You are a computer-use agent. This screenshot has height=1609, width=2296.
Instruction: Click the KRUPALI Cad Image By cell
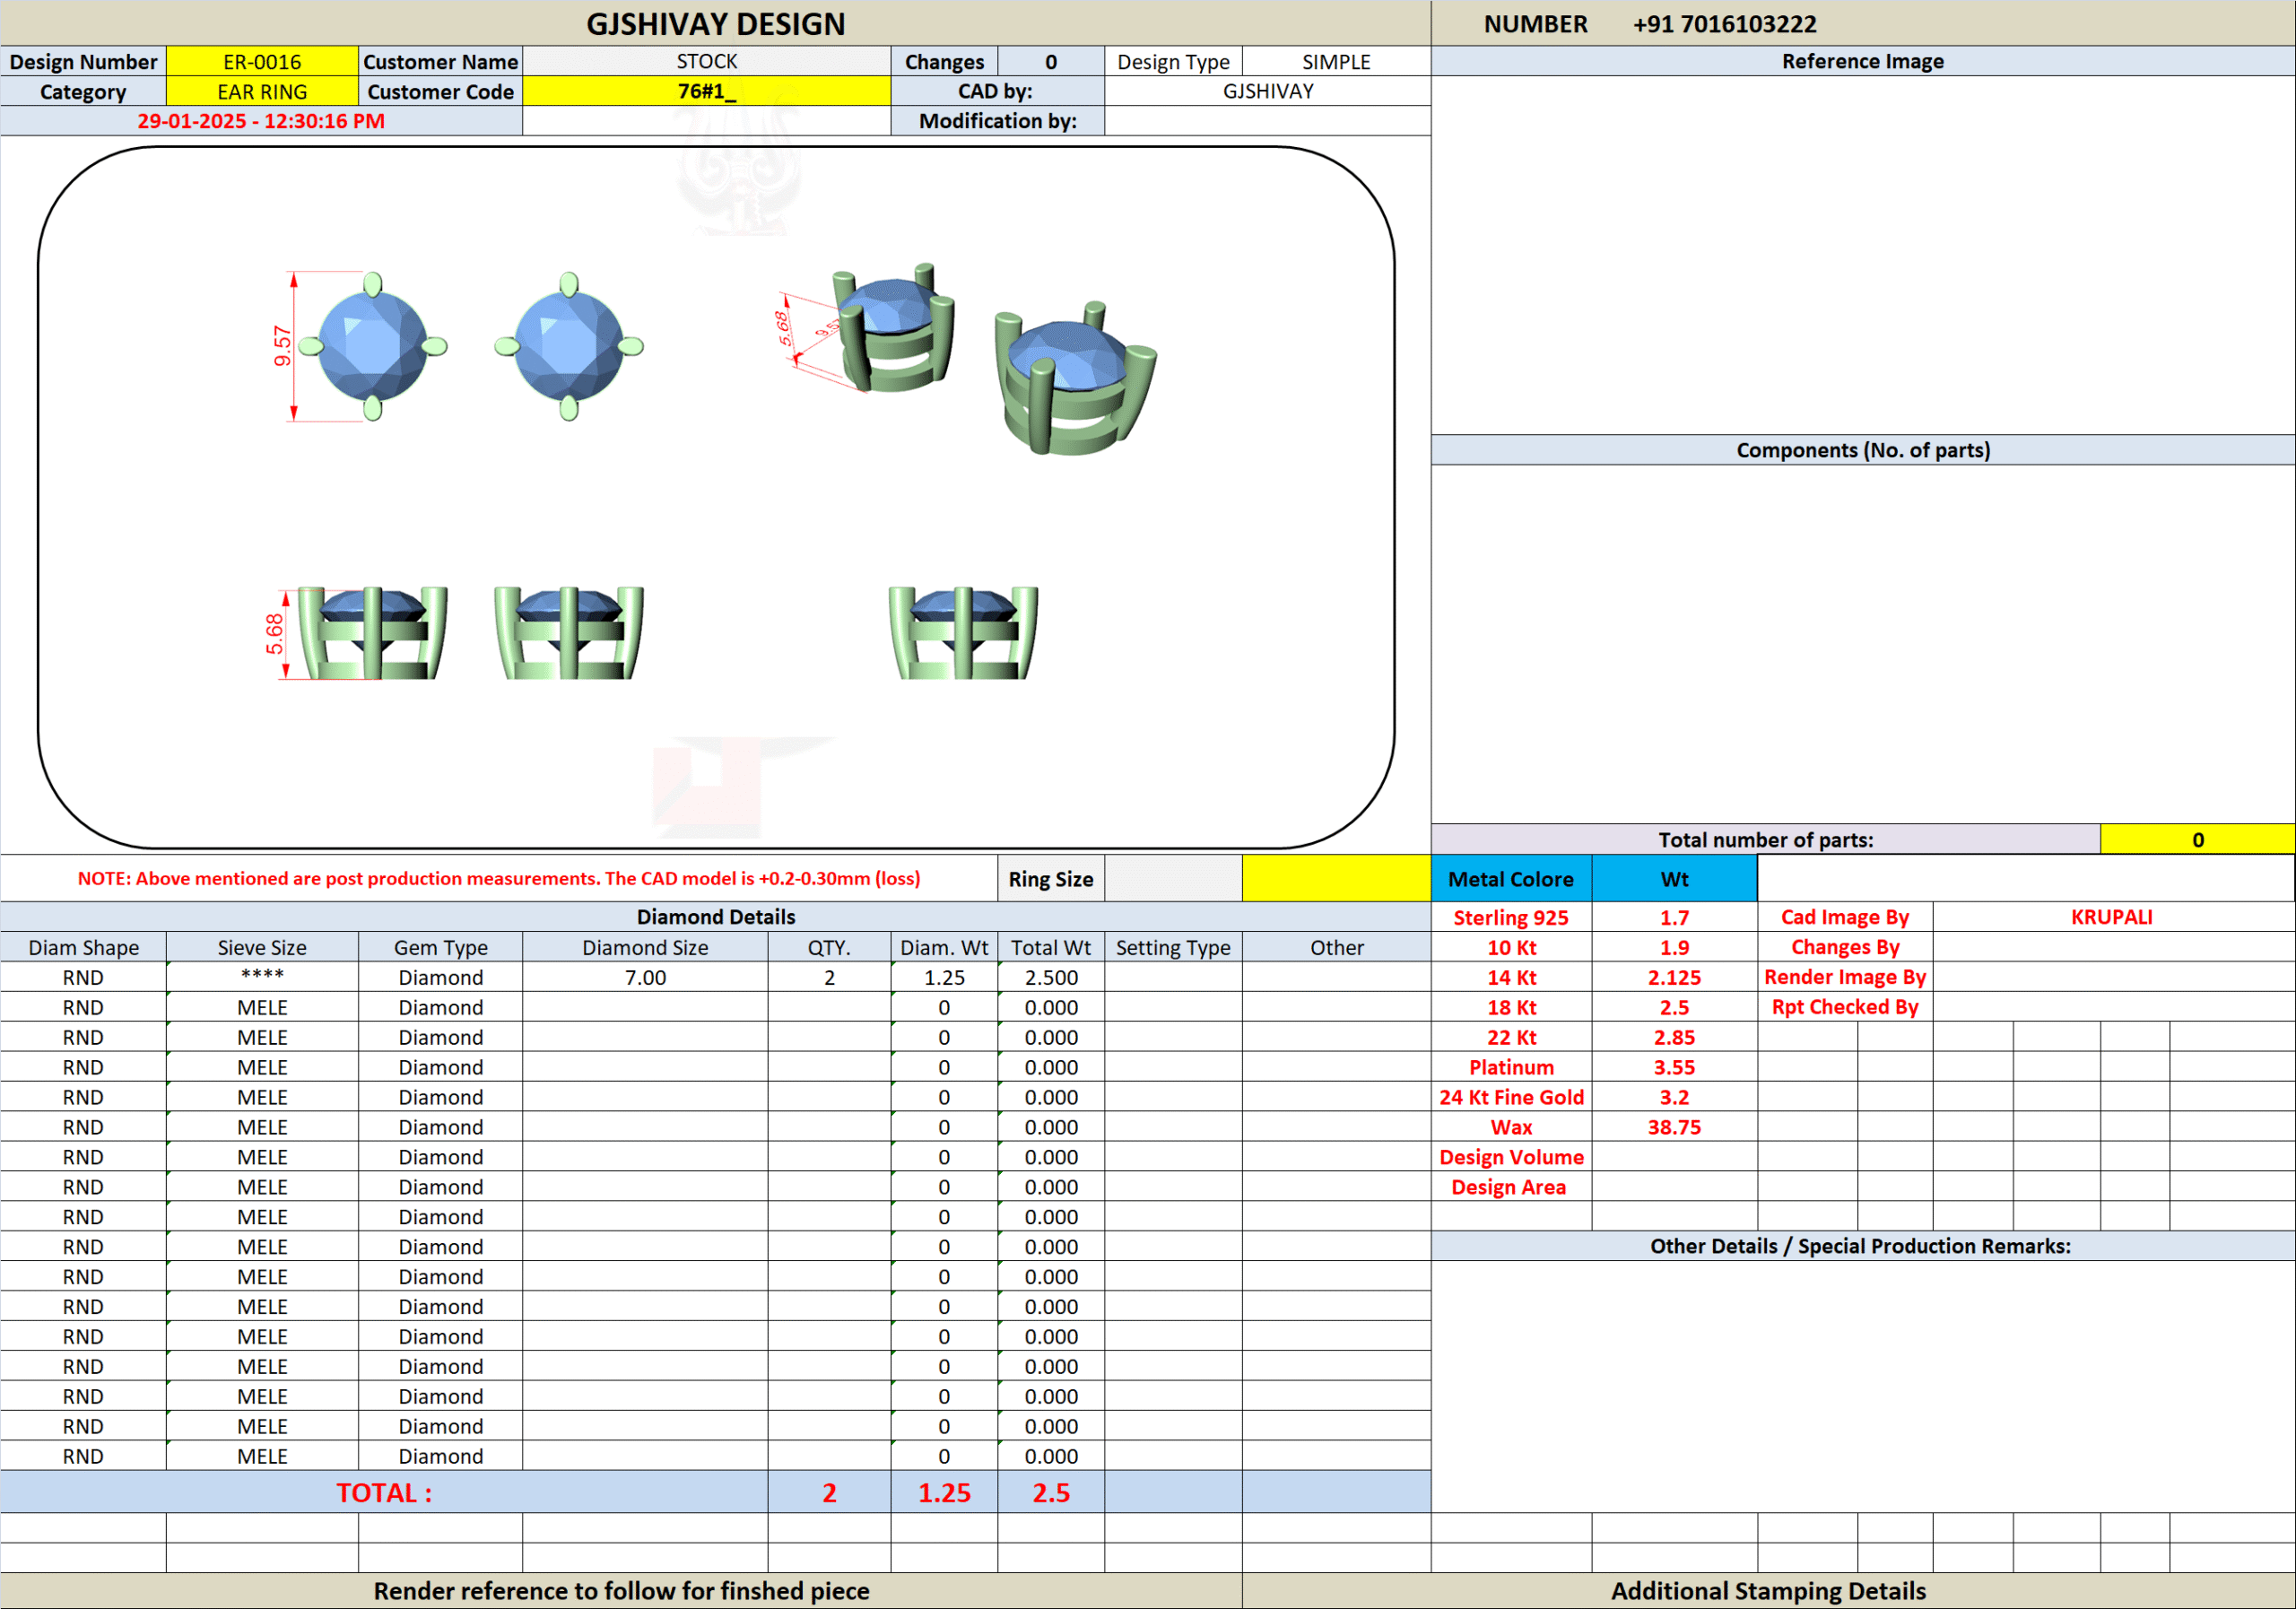coord(2112,917)
